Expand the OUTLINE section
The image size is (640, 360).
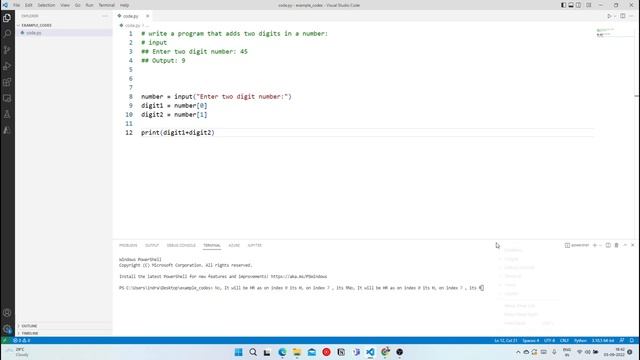(x=64, y=326)
